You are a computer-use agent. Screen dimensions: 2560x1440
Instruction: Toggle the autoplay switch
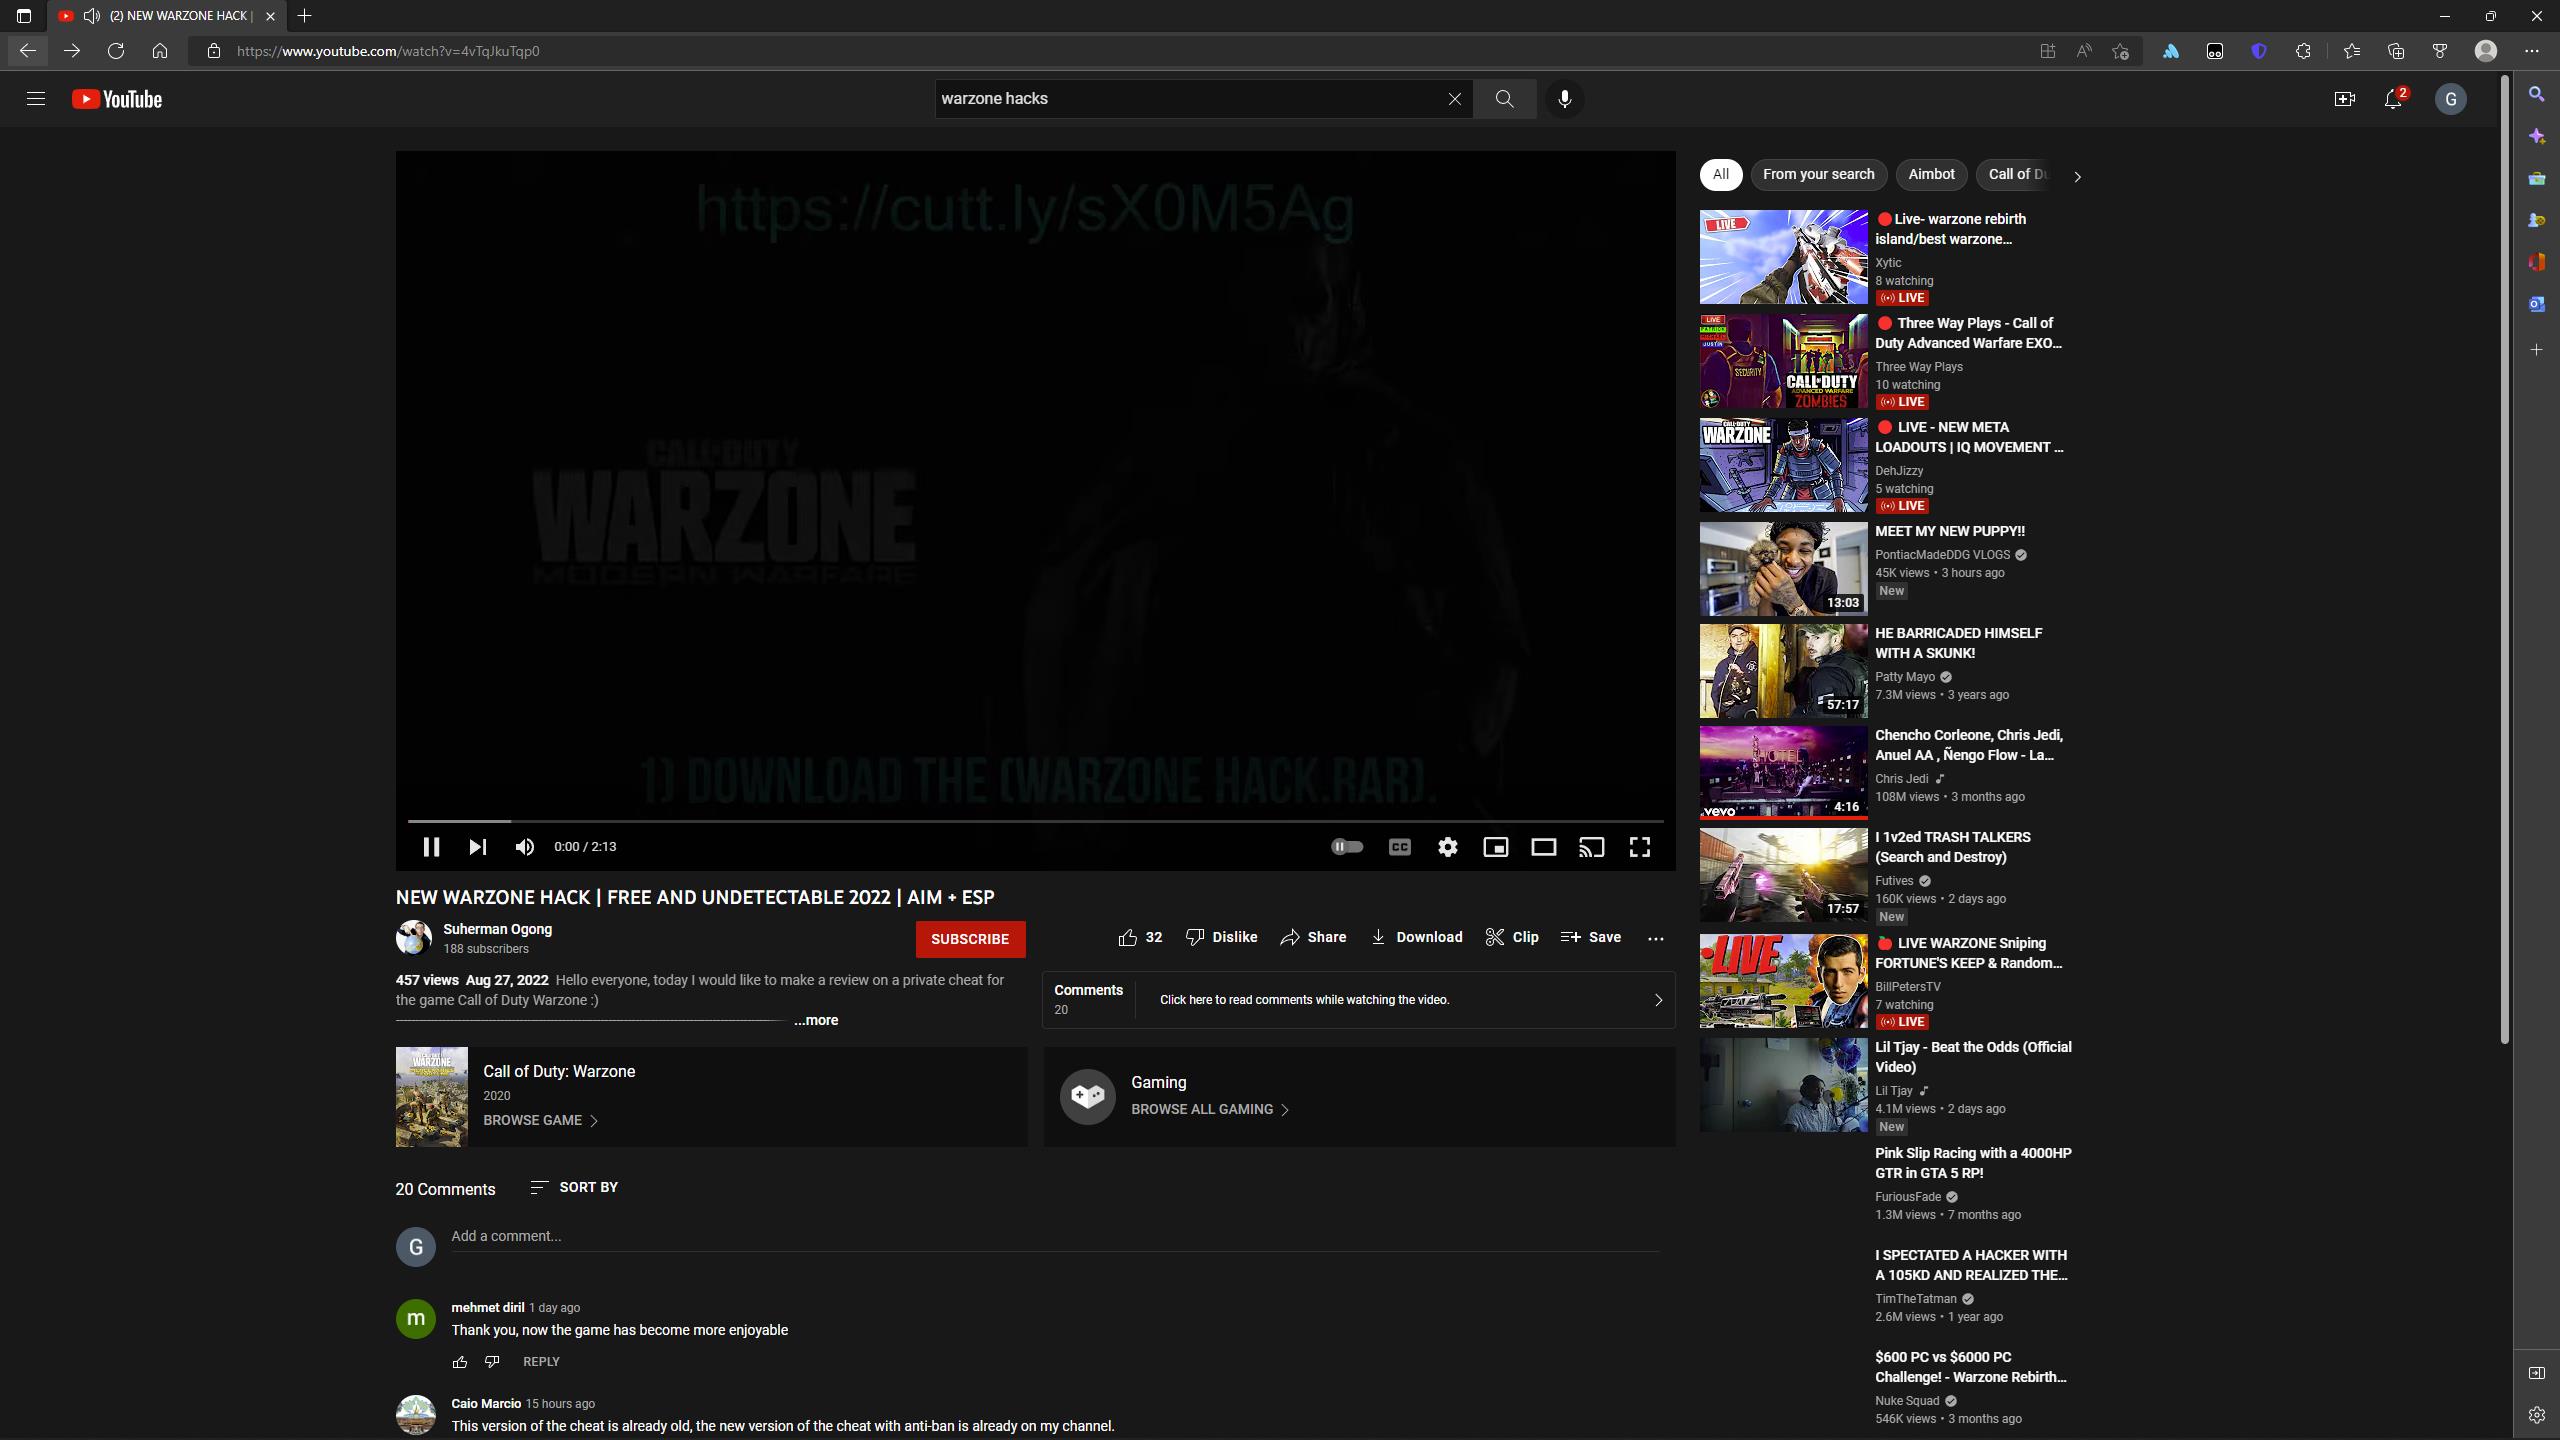[1347, 847]
